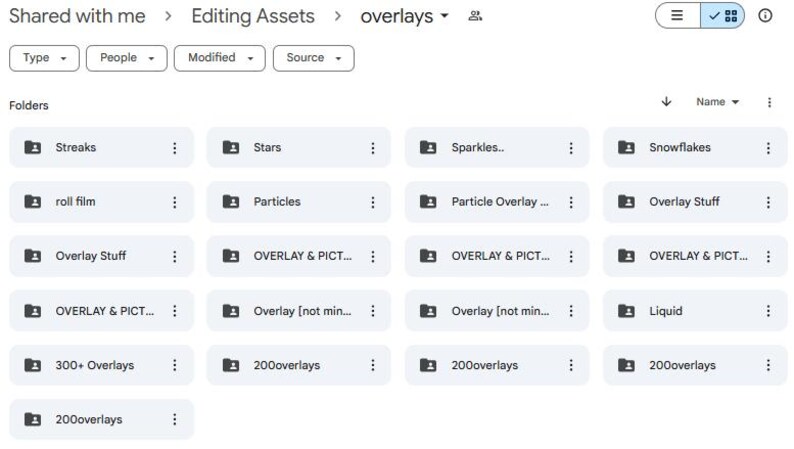Click the shared folder icon beside Streaks

pos(33,147)
